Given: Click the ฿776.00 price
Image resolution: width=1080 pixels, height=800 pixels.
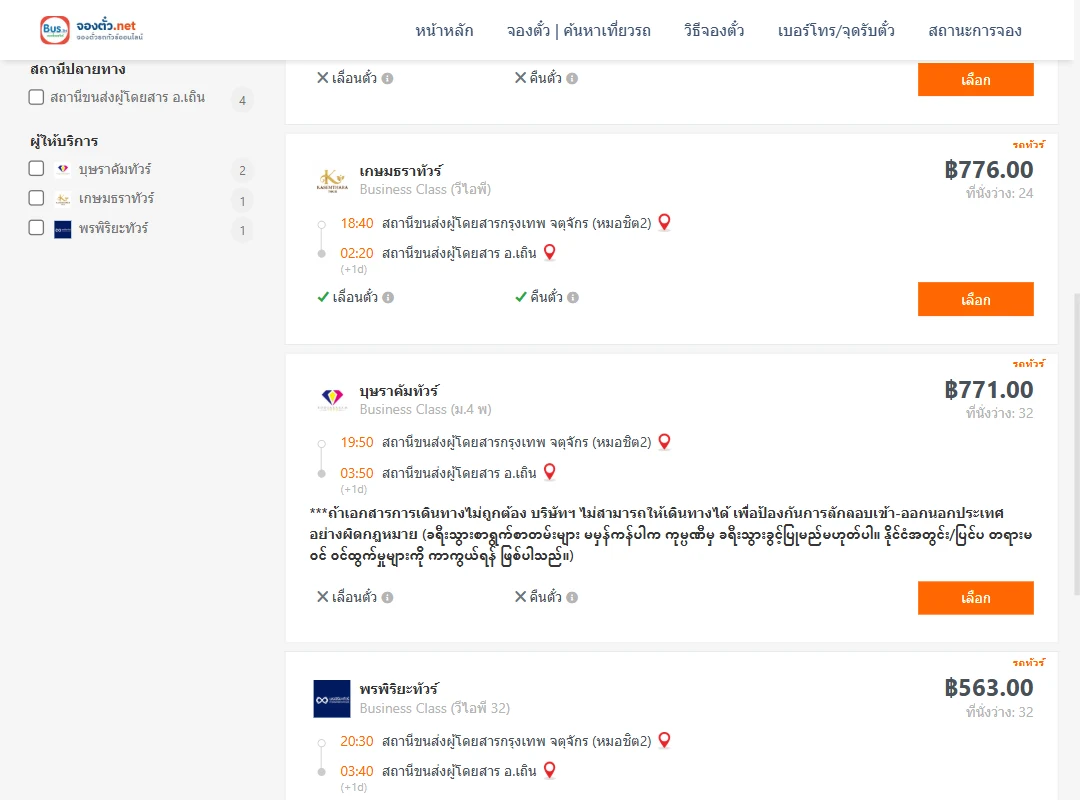Looking at the screenshot, I should coord(988,170).
